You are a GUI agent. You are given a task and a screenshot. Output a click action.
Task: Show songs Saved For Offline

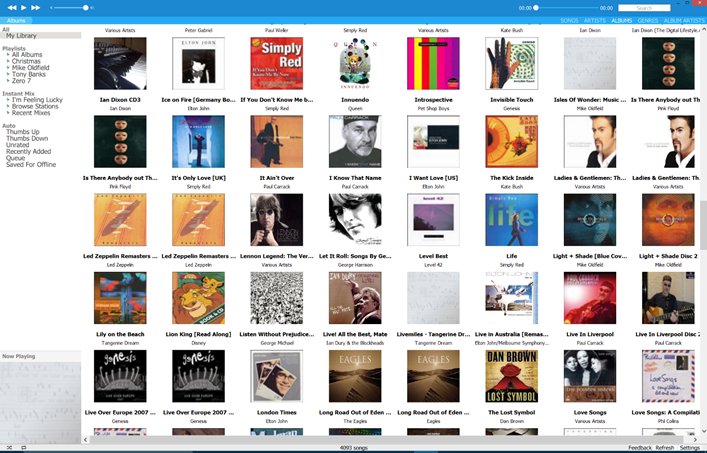tap(31, 165)
